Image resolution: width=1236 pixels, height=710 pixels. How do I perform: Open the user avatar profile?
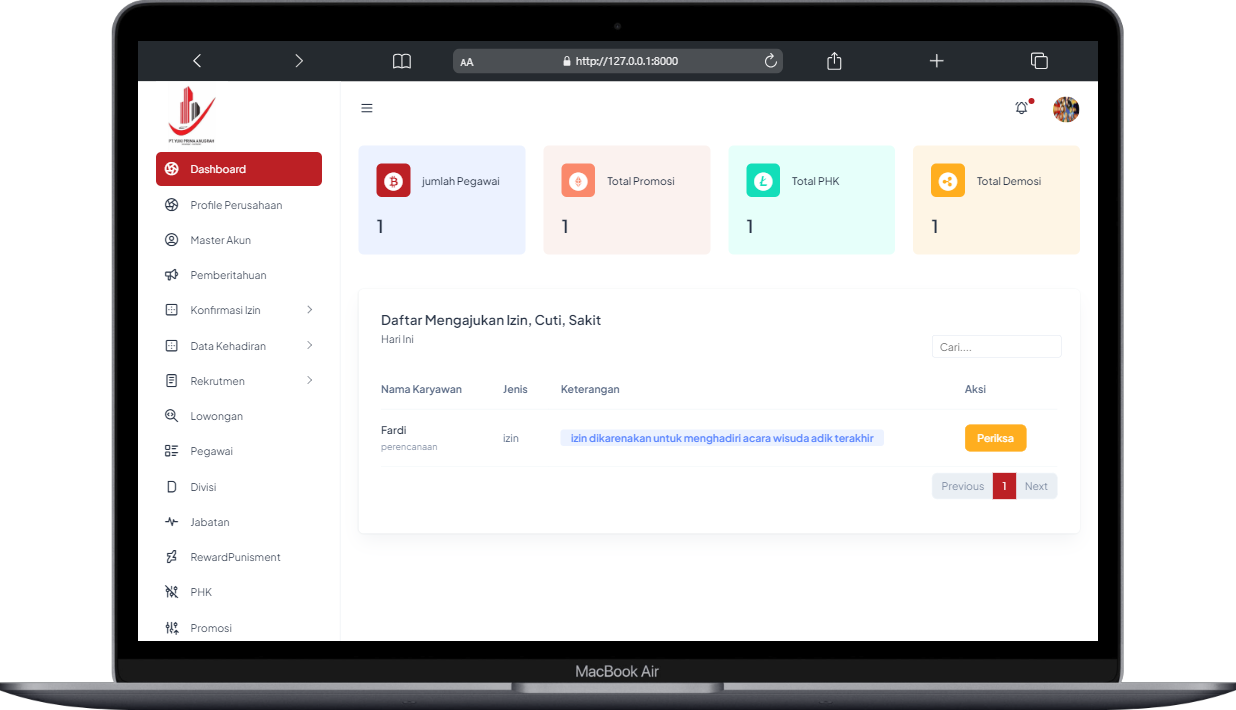point(1066,110)
